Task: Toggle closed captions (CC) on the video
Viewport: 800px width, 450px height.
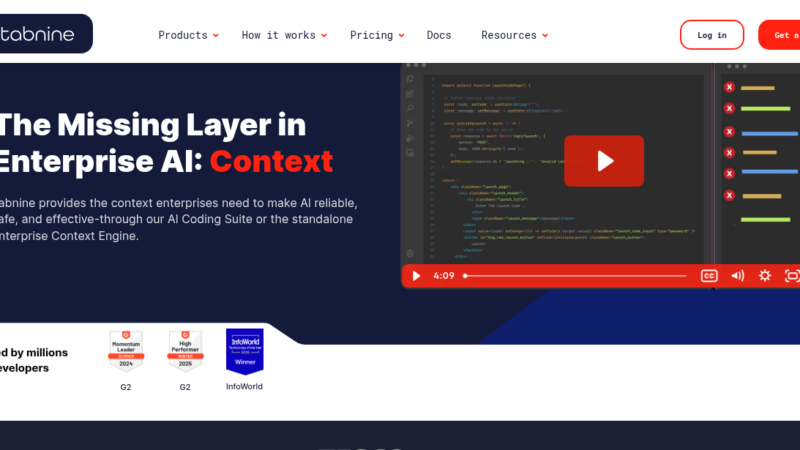Action: tap(709, 276)
